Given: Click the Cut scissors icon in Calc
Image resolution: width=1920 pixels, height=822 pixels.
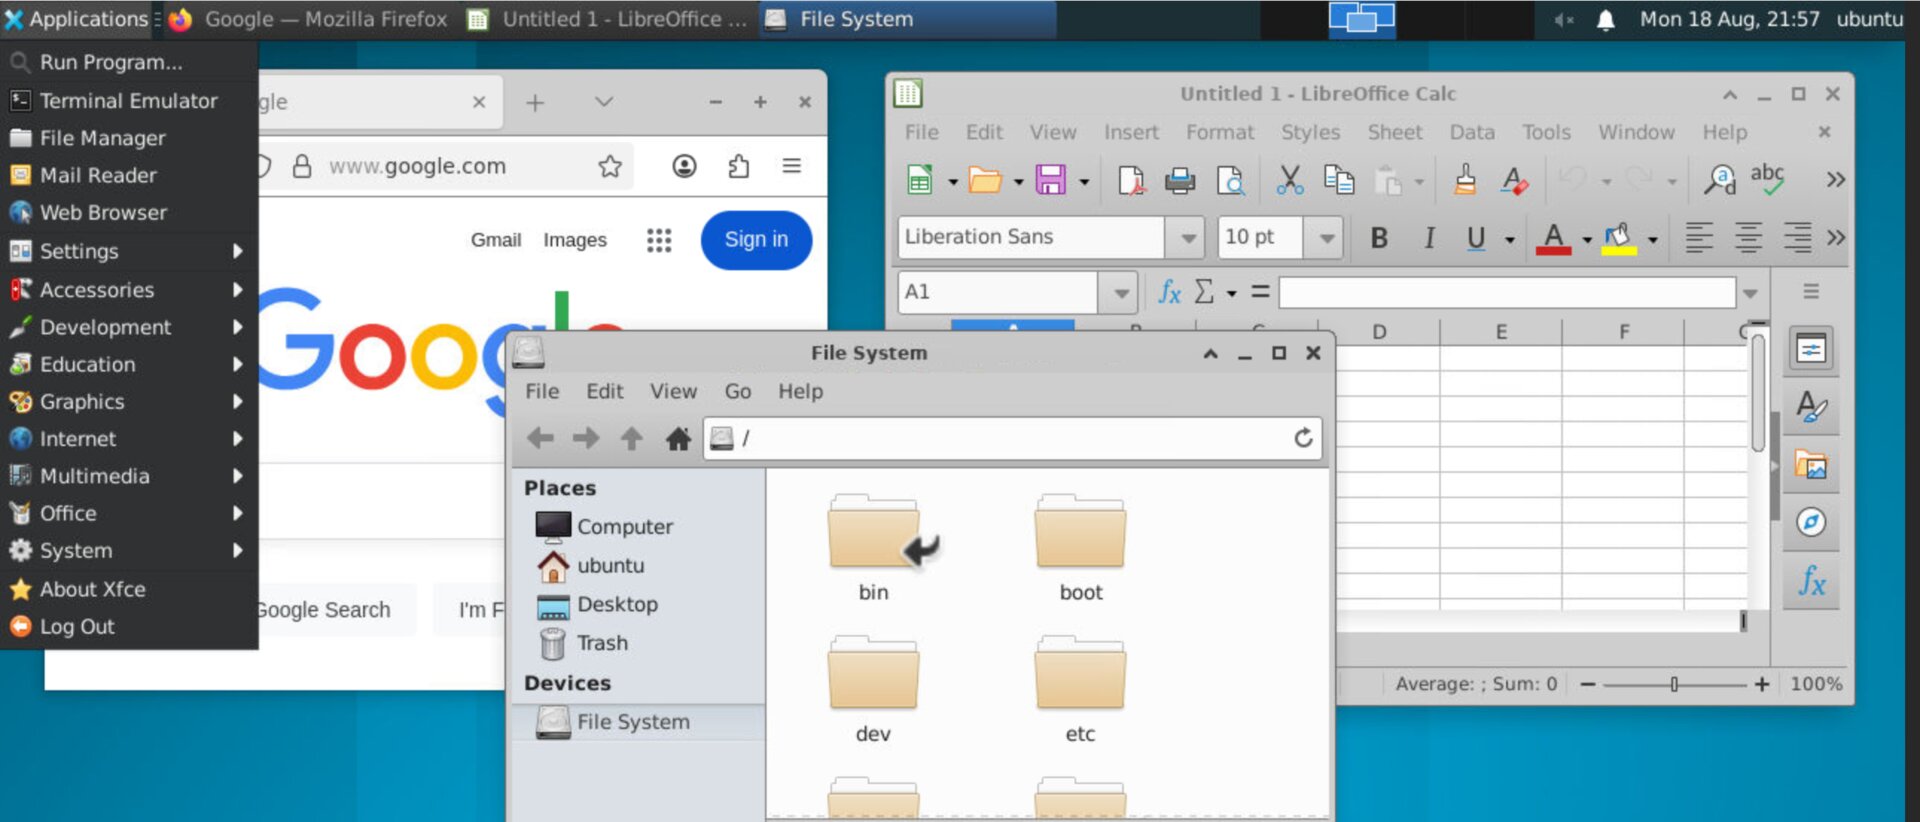Looking at the screenshot, I should click(1289, 180).
